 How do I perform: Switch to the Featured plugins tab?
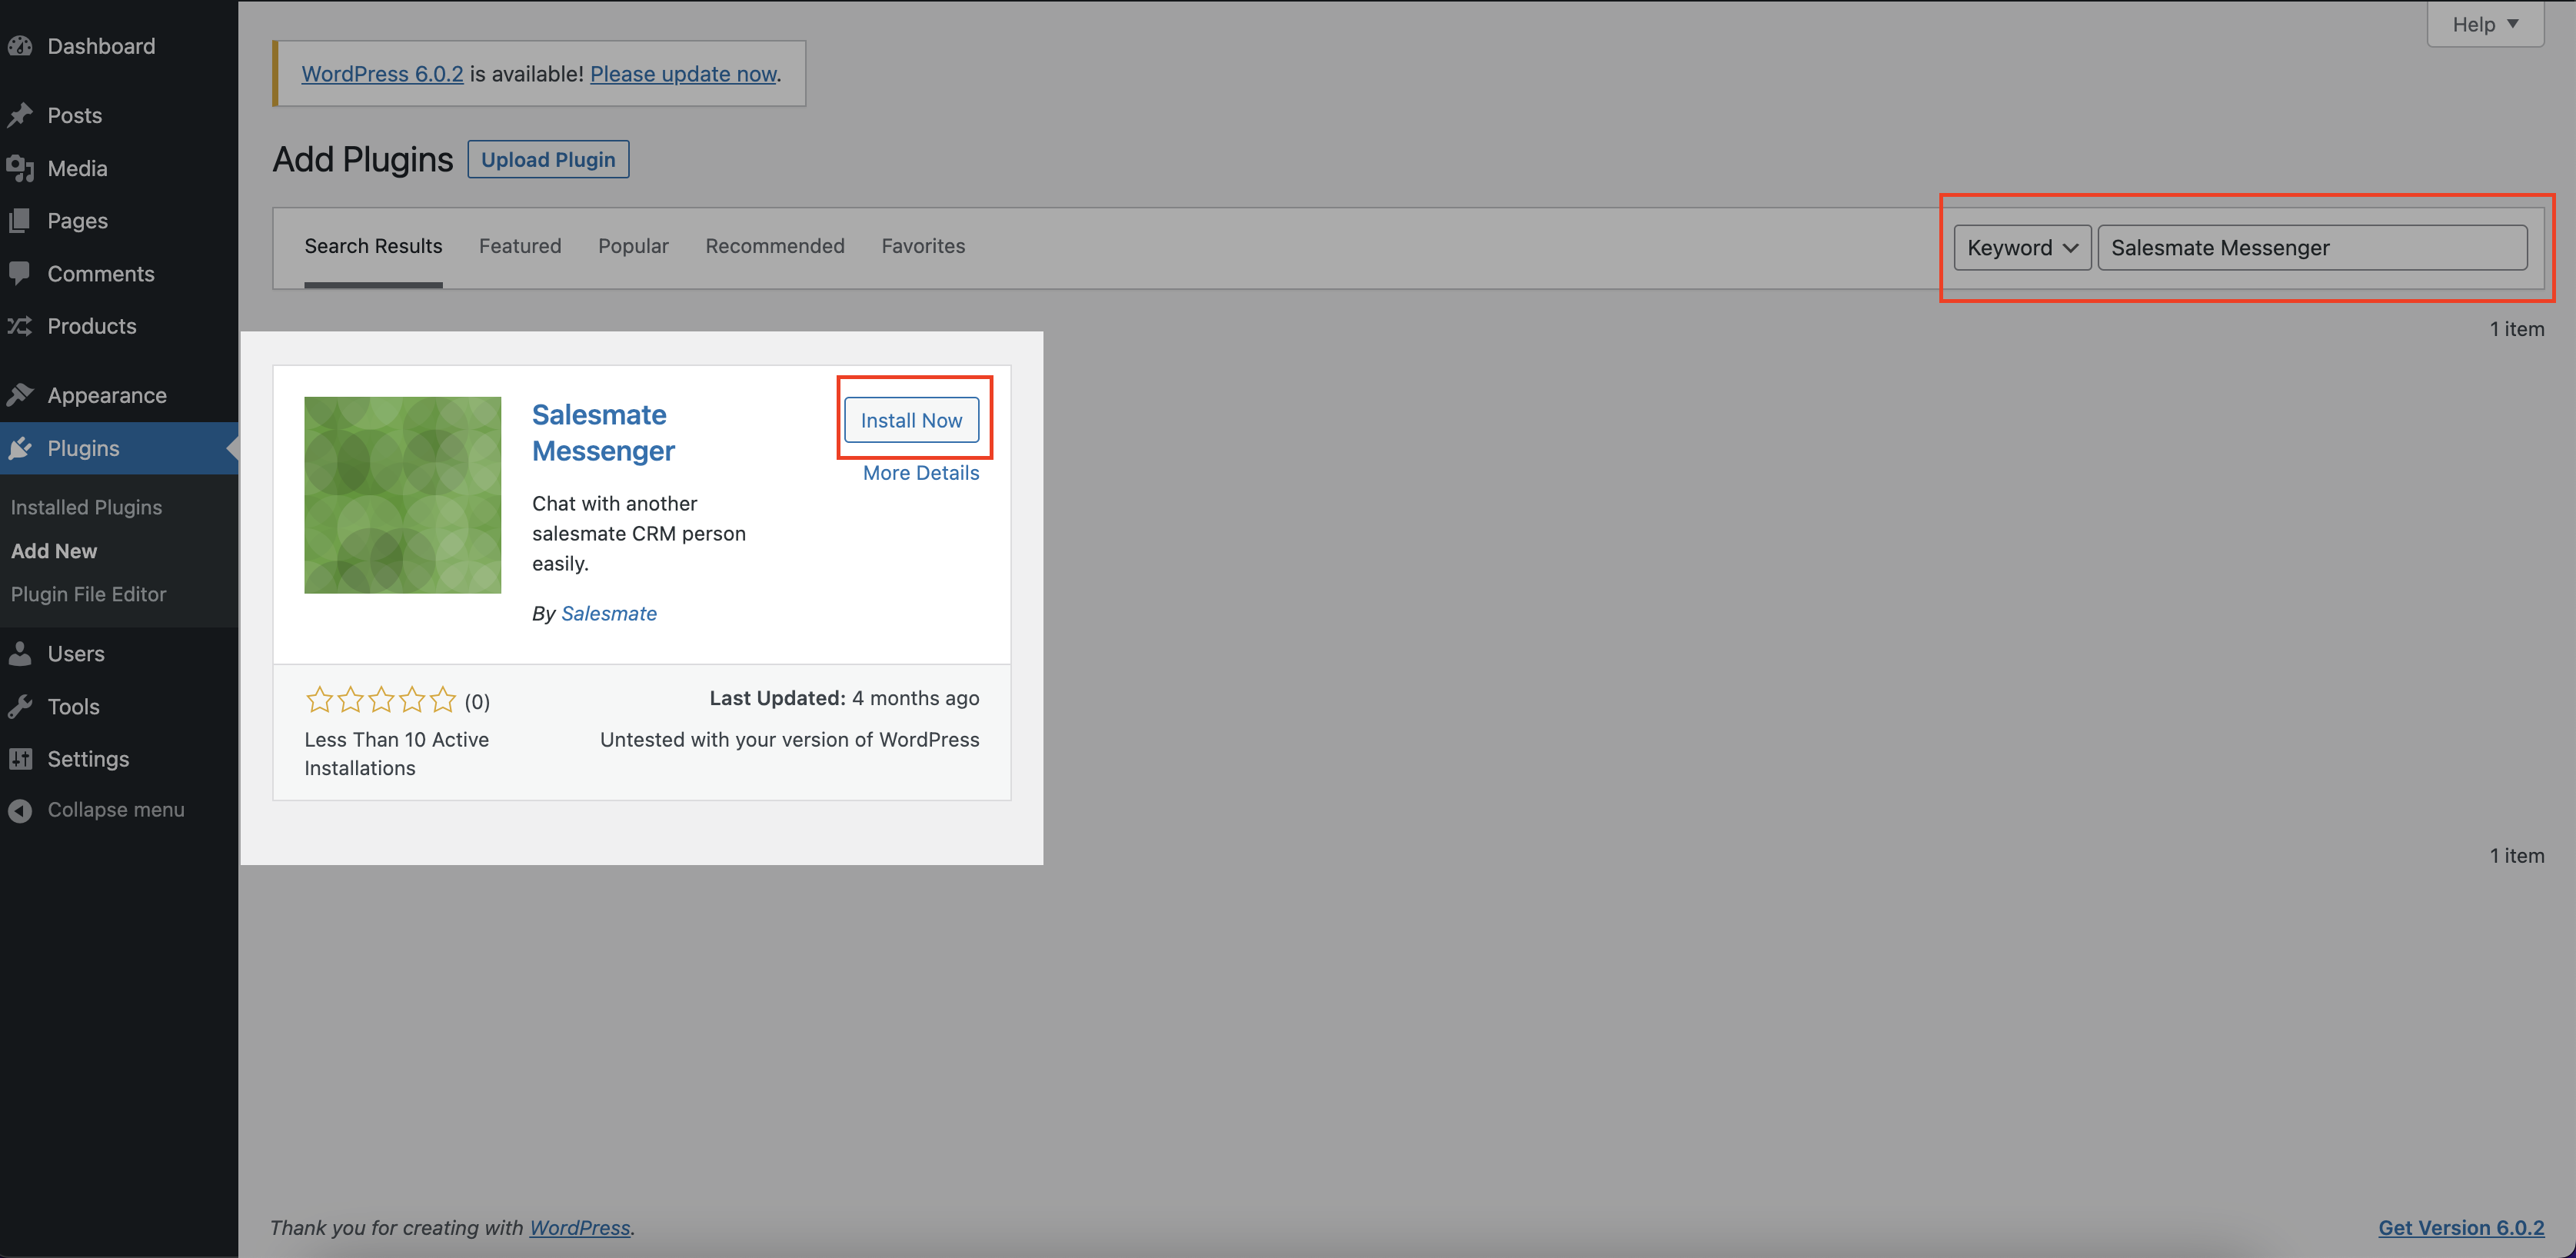pos(519,246)
